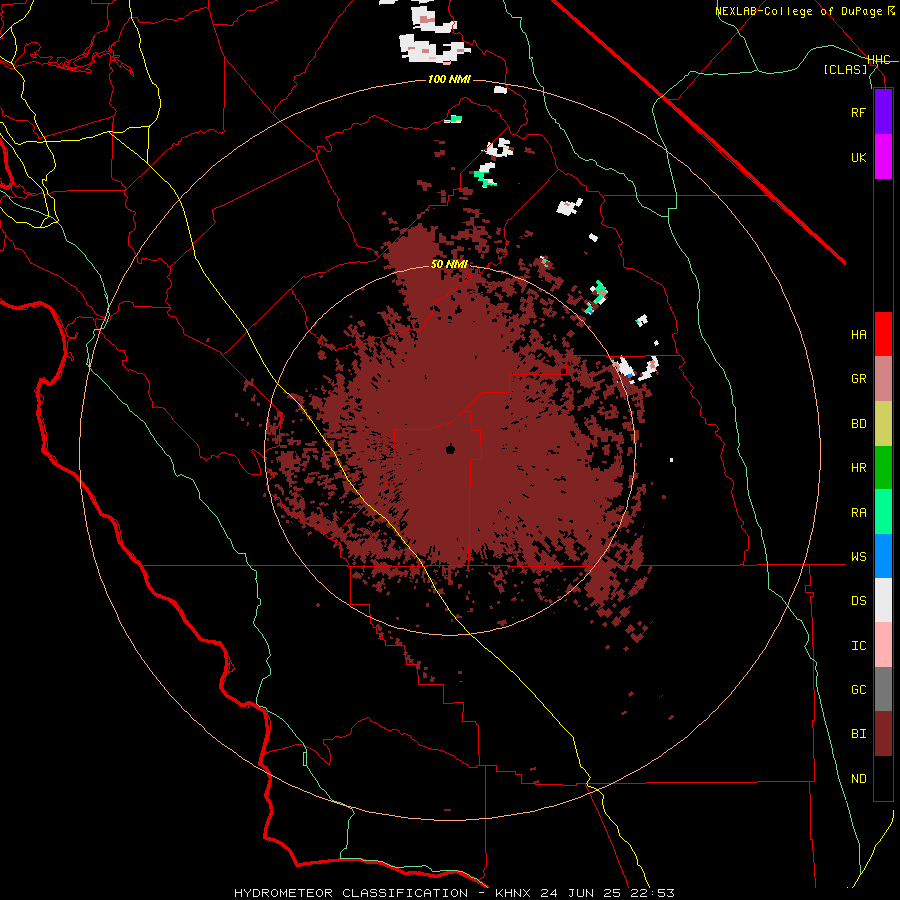
Task: Click the HA red legend swatch
Action: click(883, 334)
